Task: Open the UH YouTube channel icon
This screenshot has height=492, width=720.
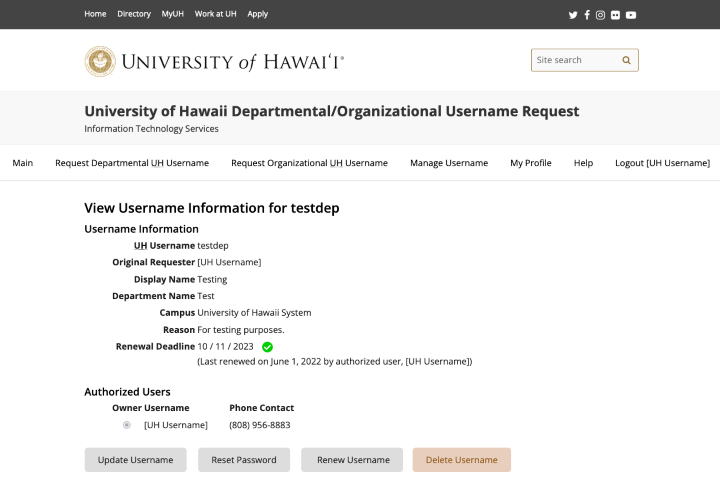Action: (x=631, y=15)
